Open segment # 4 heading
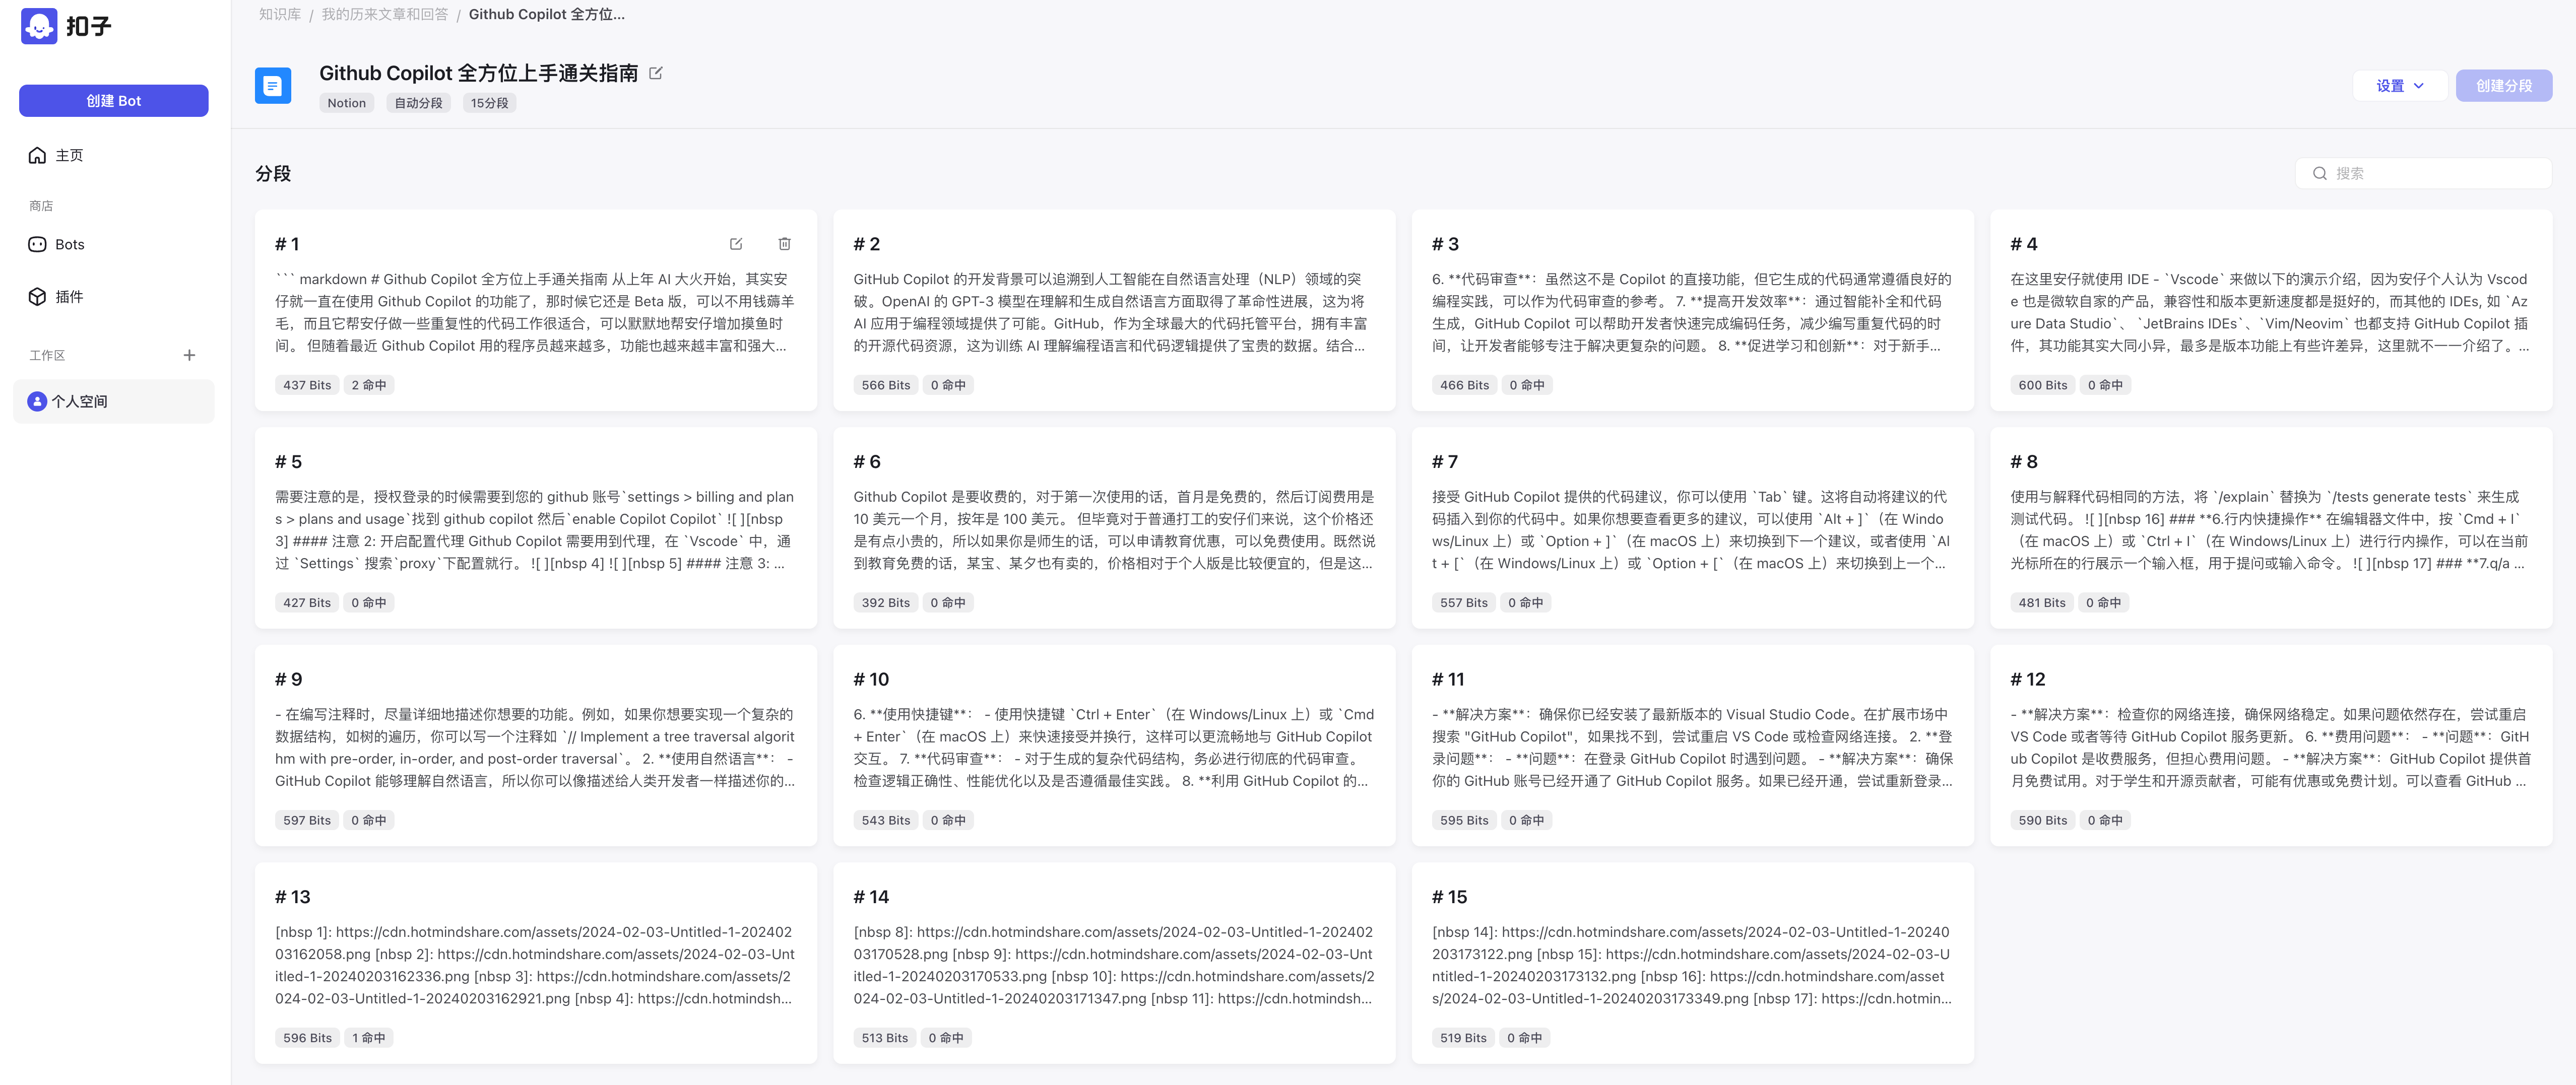Image resolution: width=2576 pixels, height=1085 pixels. pyautogui.click(x=2024, y=244)
